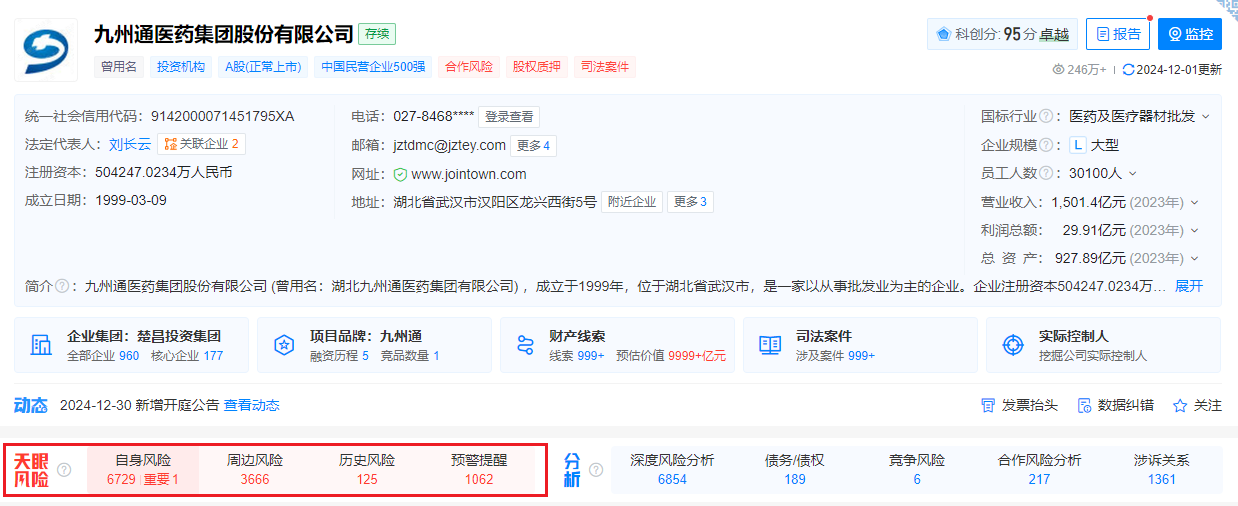This screenshot has width=1238, height=506.
Task: Select the 中国民营企业500强 tag
Action: [373, 67]
